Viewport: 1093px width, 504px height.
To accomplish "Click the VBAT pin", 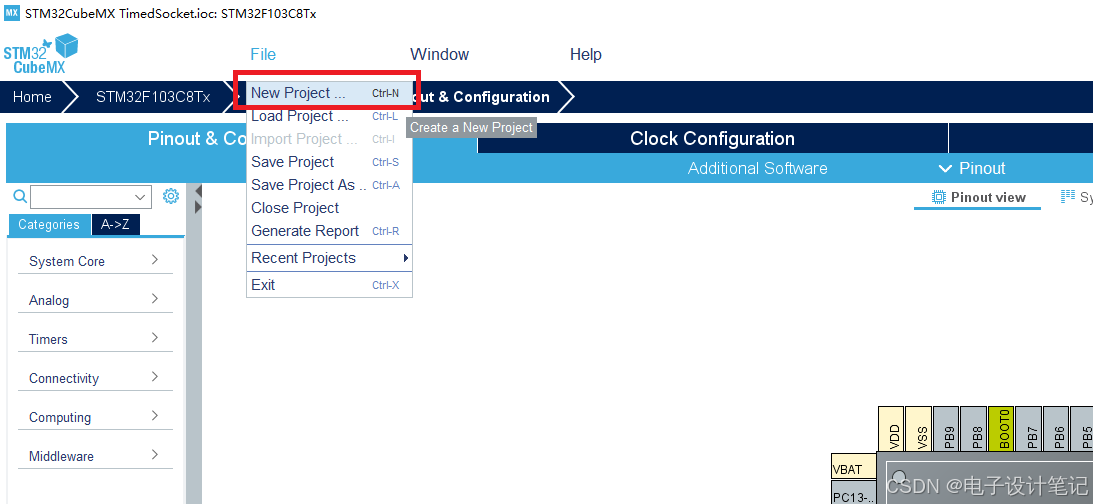I will (854, 466).
